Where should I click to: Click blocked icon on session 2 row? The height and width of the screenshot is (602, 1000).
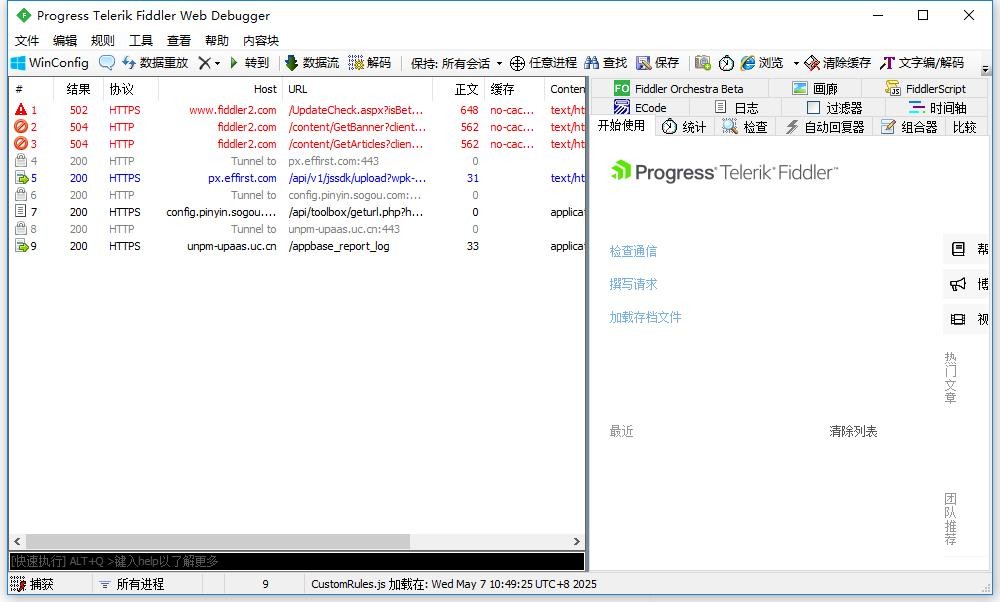tap(21, 127)
